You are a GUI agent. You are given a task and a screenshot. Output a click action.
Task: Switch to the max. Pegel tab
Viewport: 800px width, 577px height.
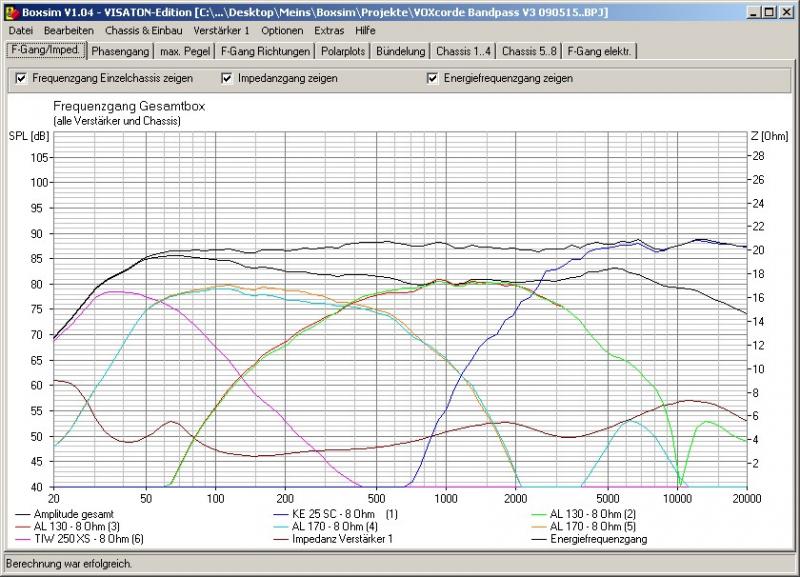[183, 51]
